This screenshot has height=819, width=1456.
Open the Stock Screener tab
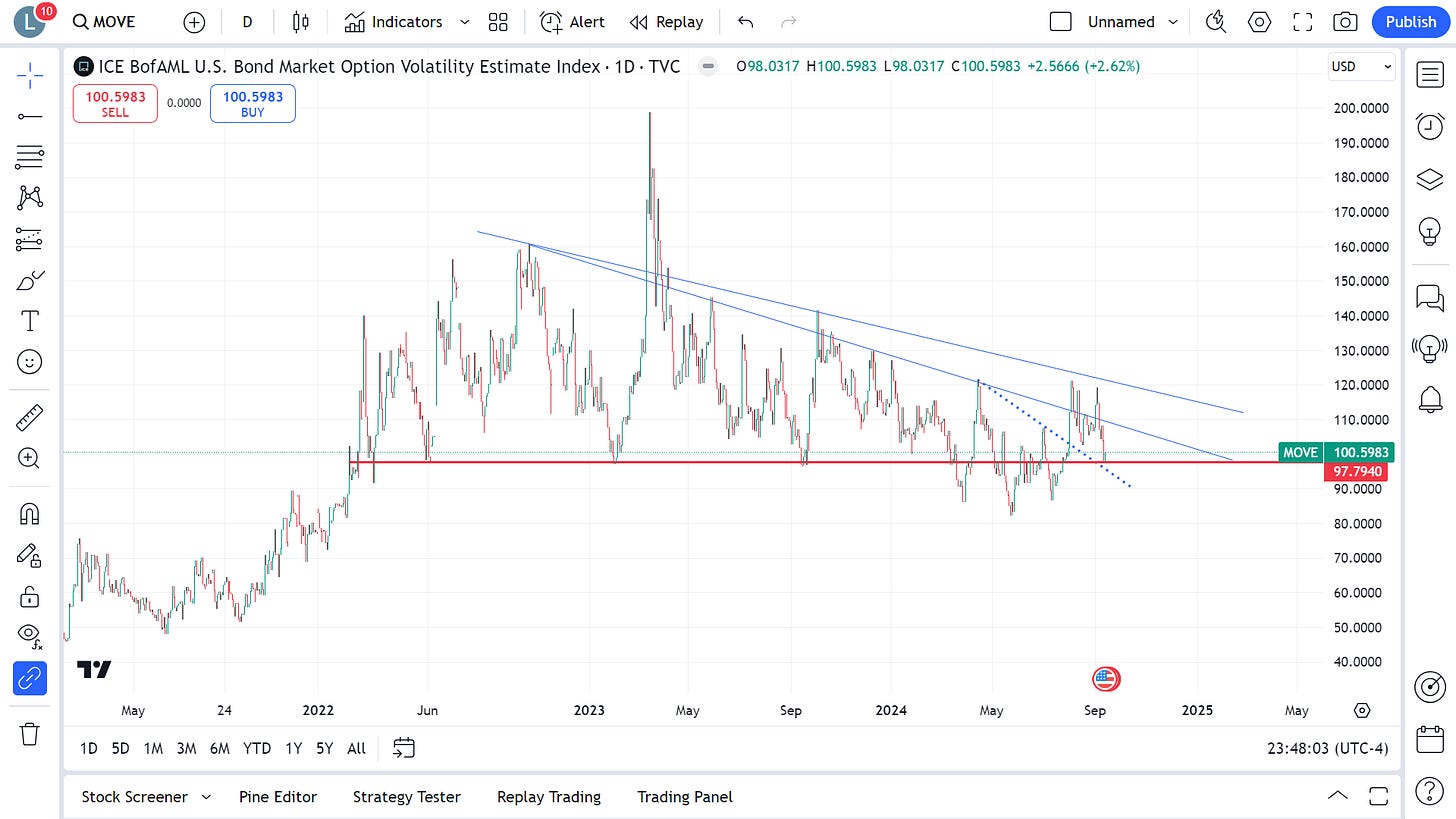[135, 797]
